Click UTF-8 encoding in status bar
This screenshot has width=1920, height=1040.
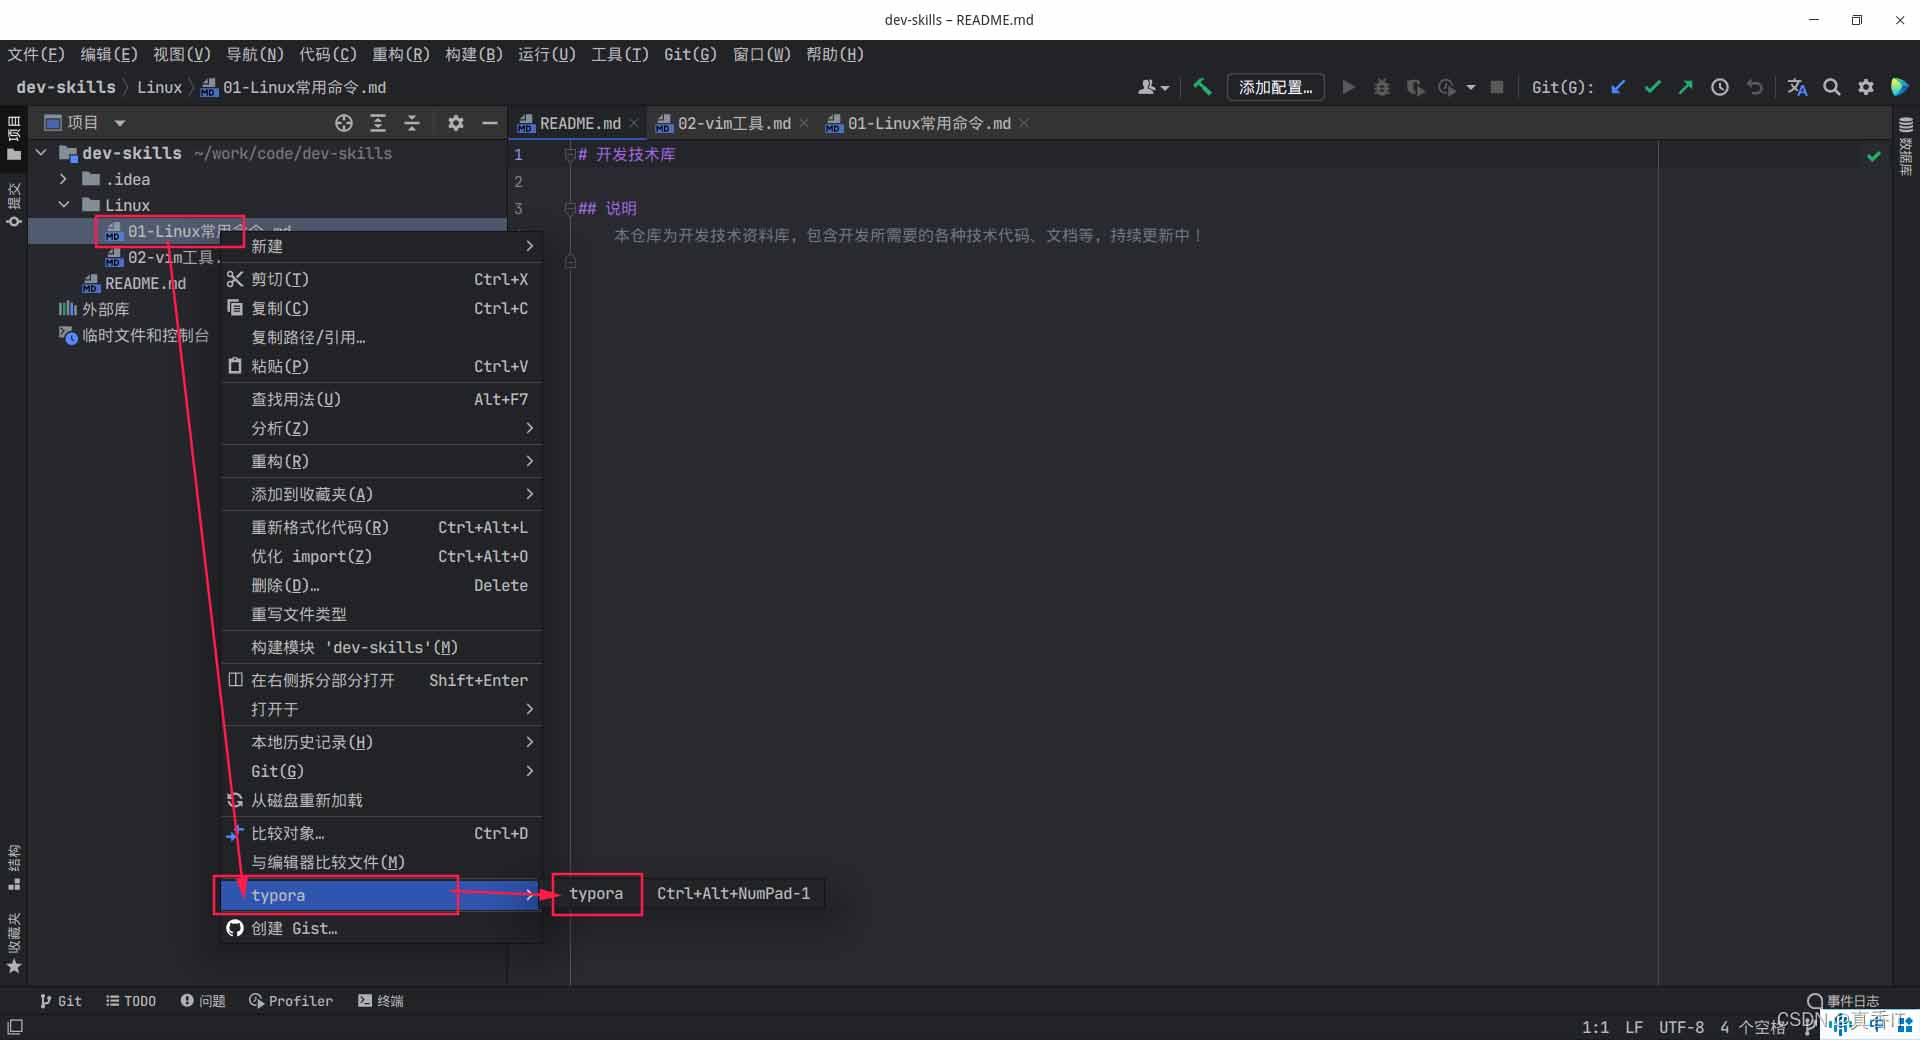pos(1681,1027)
